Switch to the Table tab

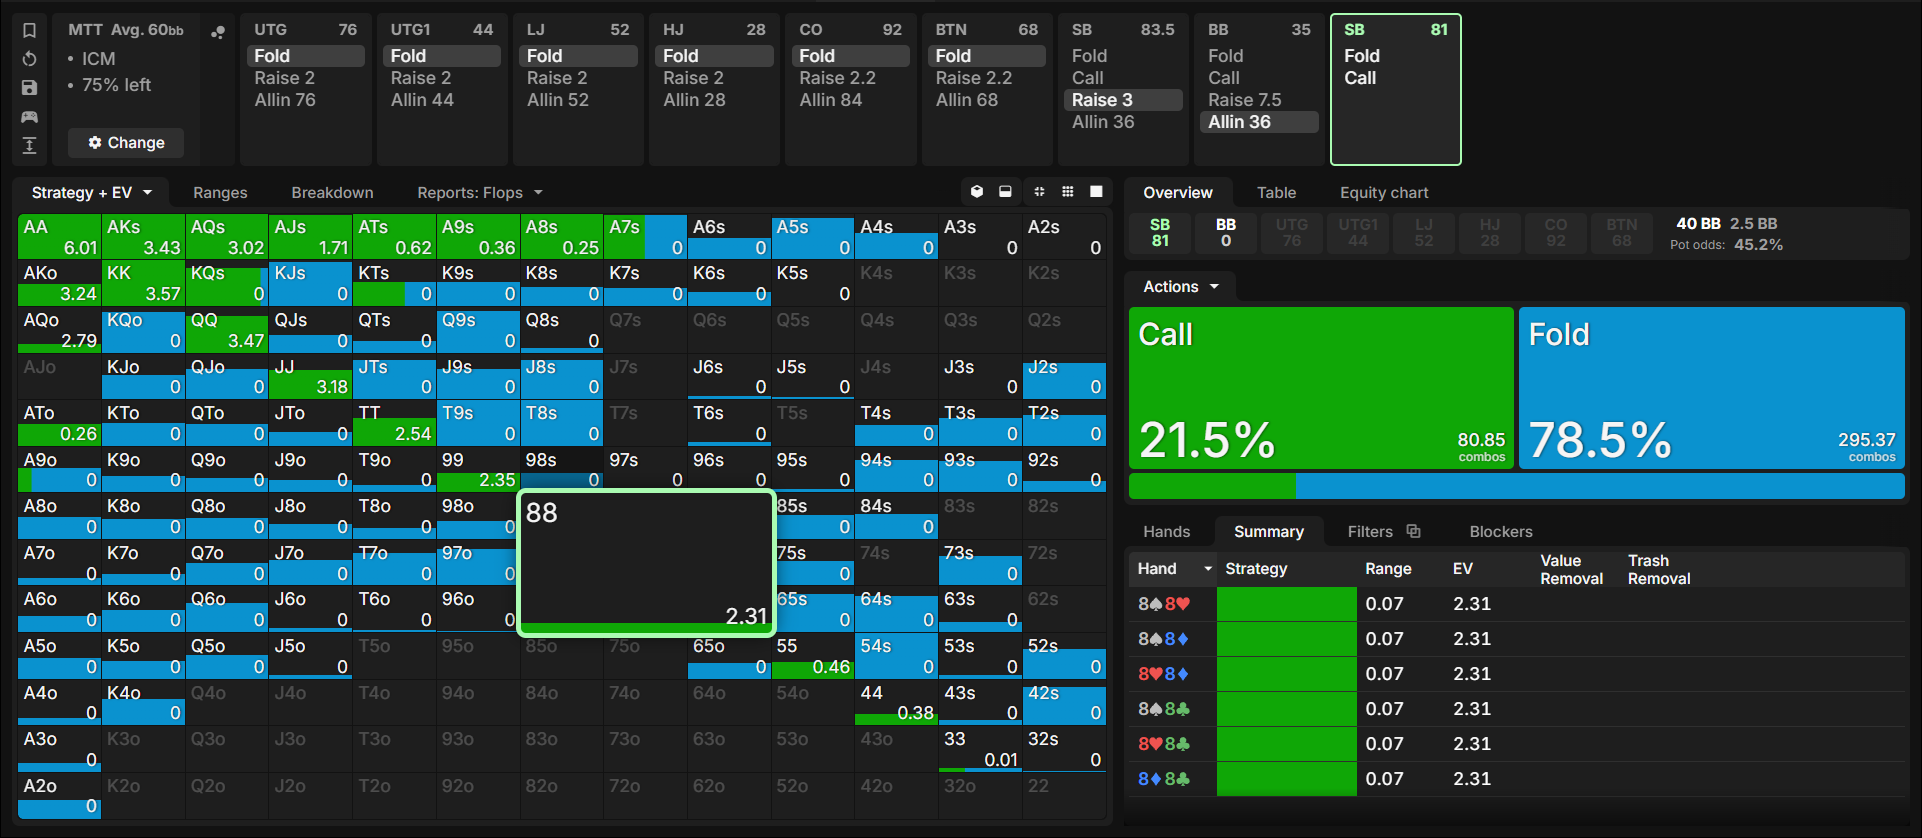click(1276, 193)
